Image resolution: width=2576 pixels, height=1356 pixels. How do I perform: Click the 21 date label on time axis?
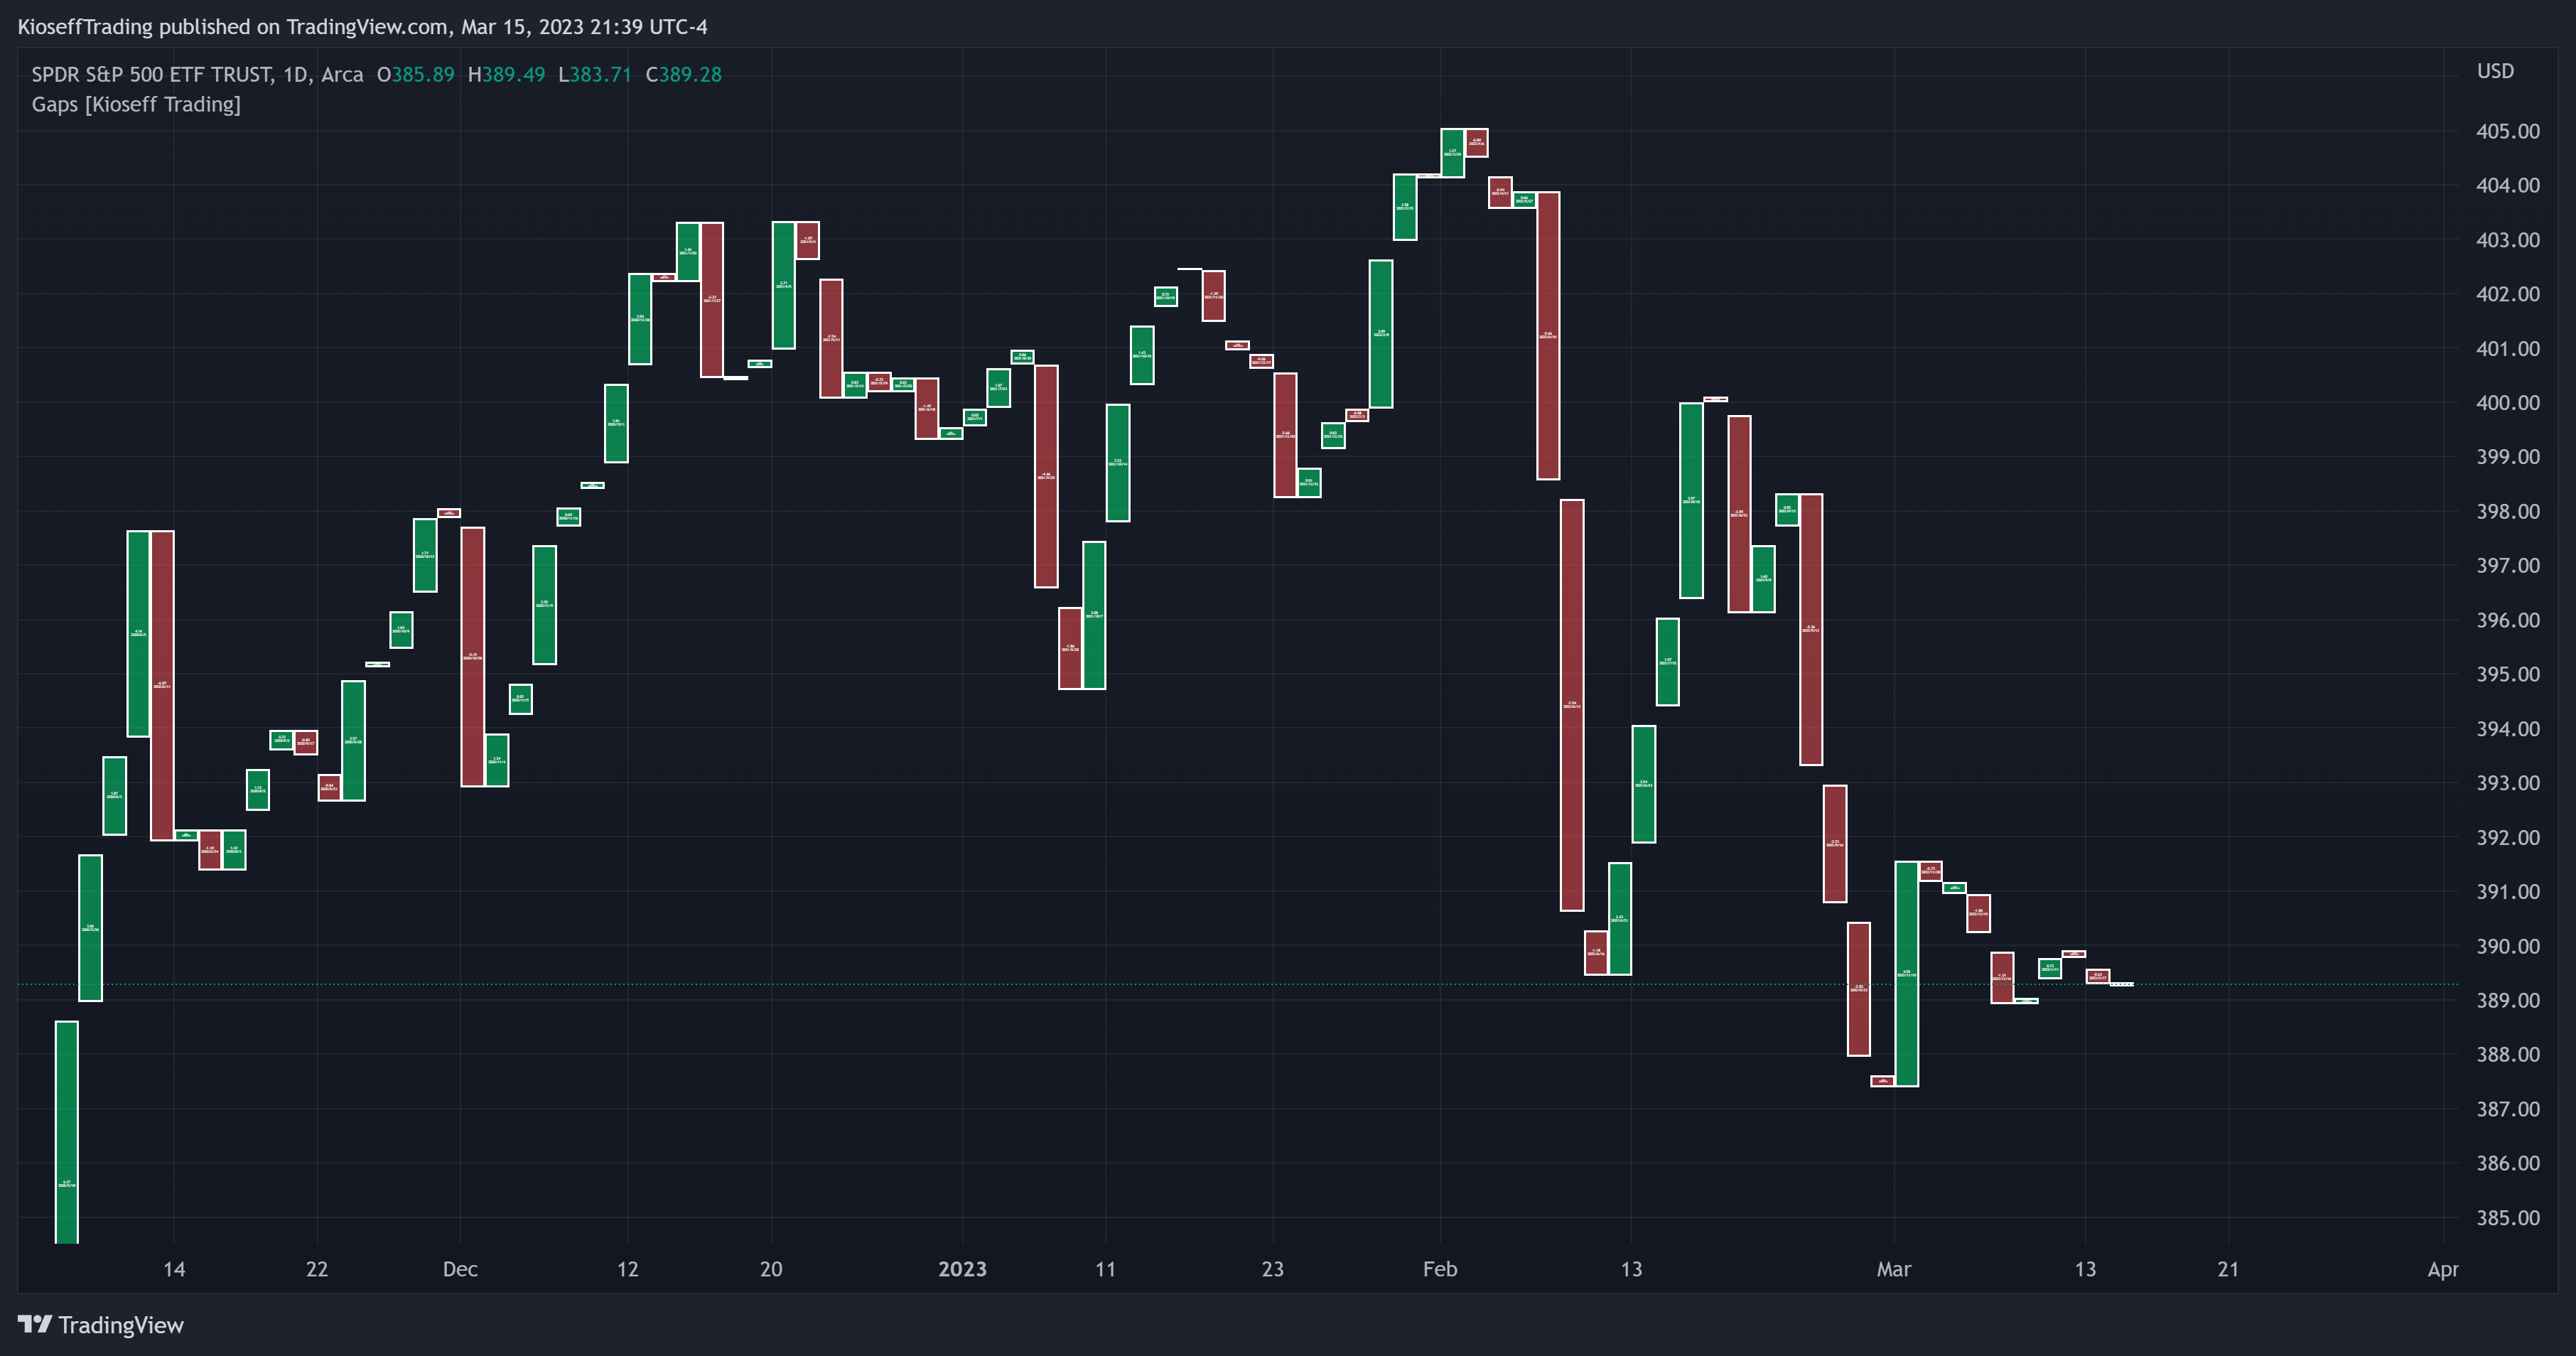click(2228, 1269)
